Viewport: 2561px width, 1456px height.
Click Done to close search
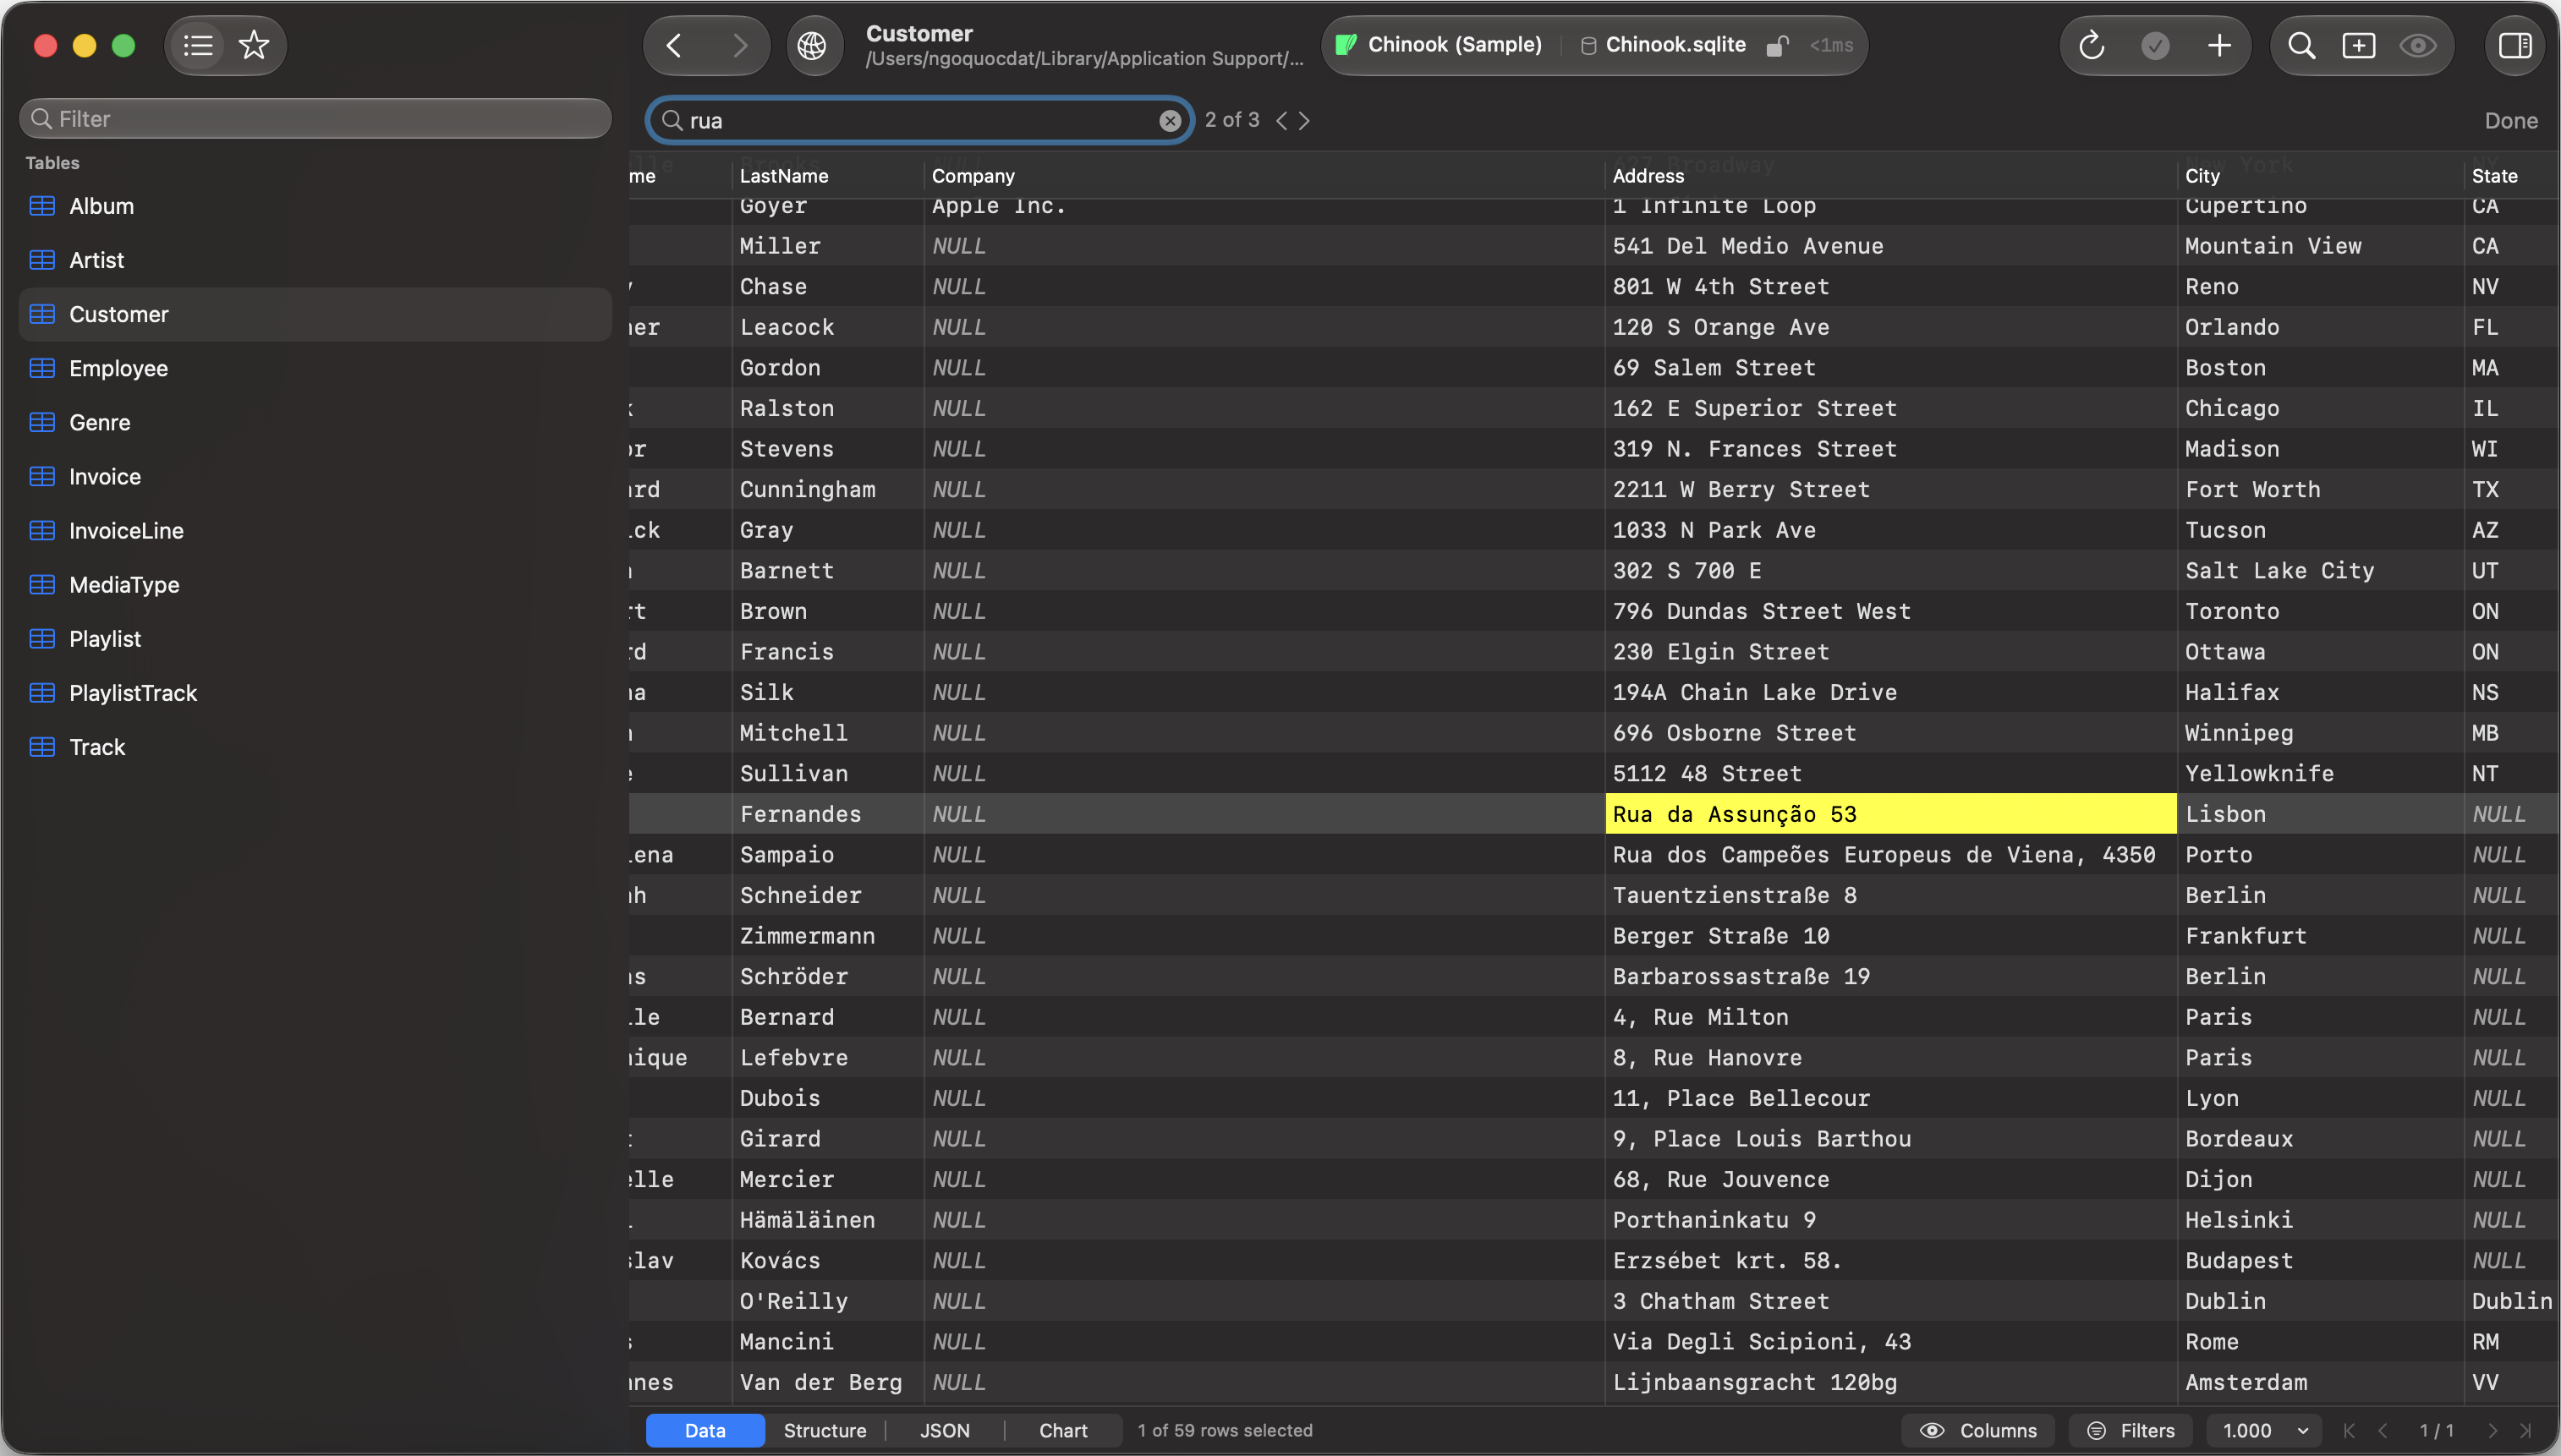coord(2511,120)
